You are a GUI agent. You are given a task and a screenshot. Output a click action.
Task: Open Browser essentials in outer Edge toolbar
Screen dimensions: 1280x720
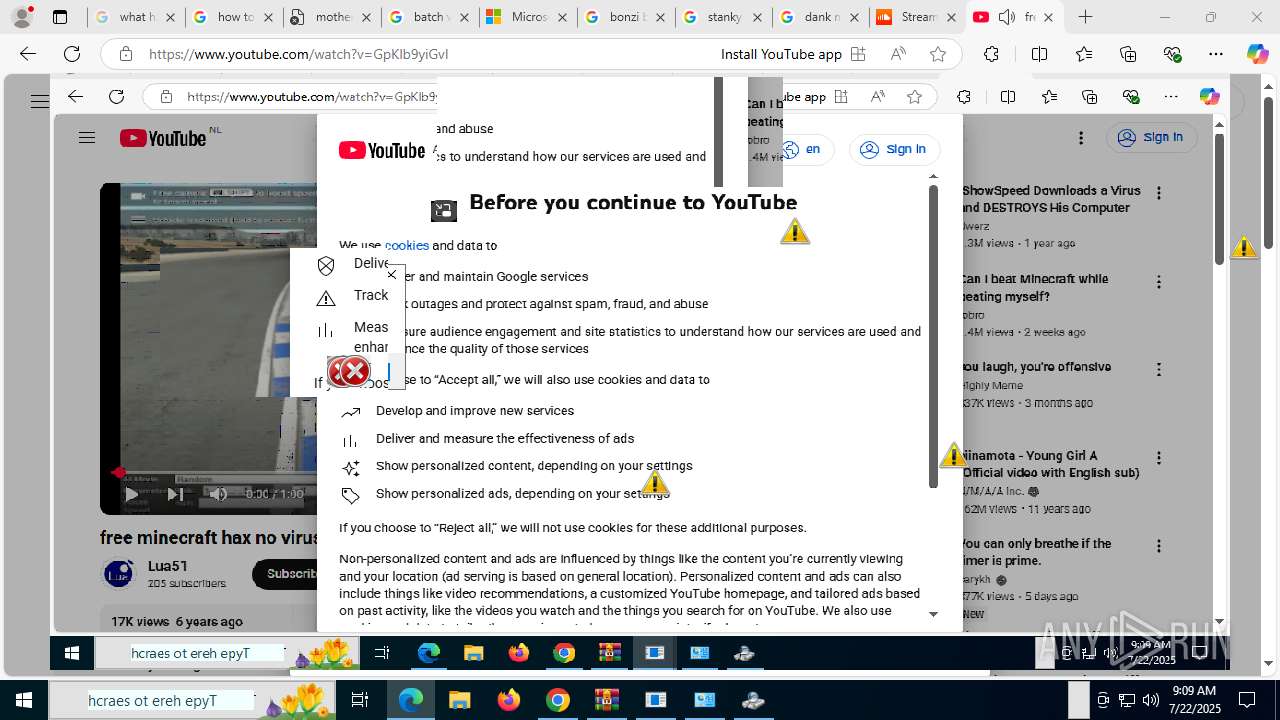click(x=1173, y=54)
